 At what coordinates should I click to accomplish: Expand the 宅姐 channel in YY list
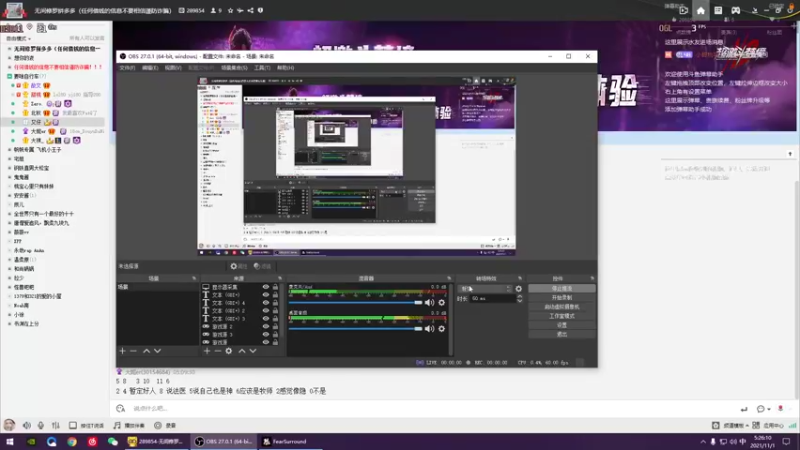tap(10, 159)
